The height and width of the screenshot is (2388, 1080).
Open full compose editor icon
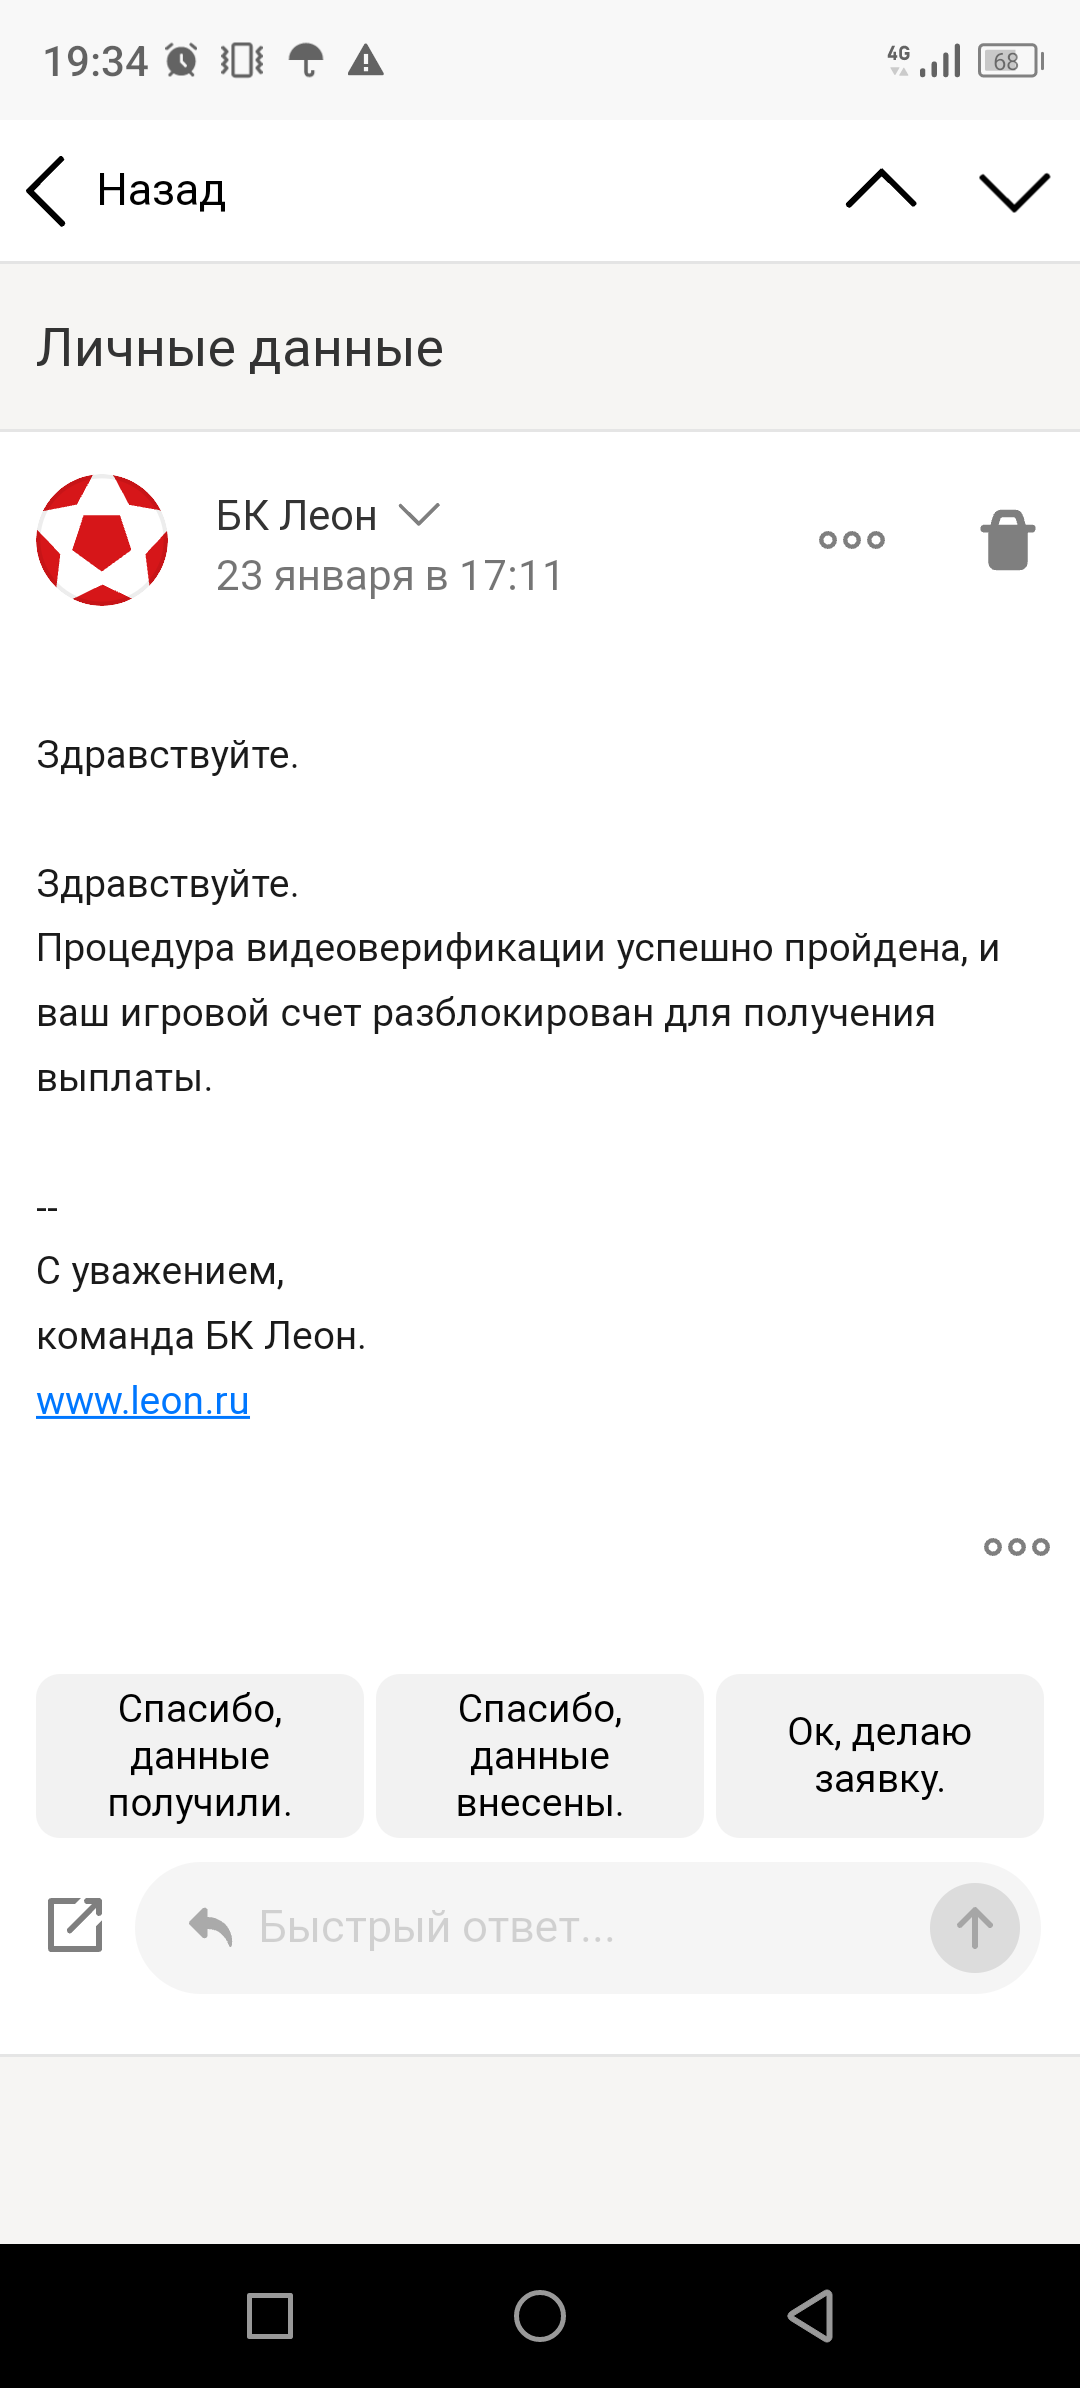(x=76, y=1925)
